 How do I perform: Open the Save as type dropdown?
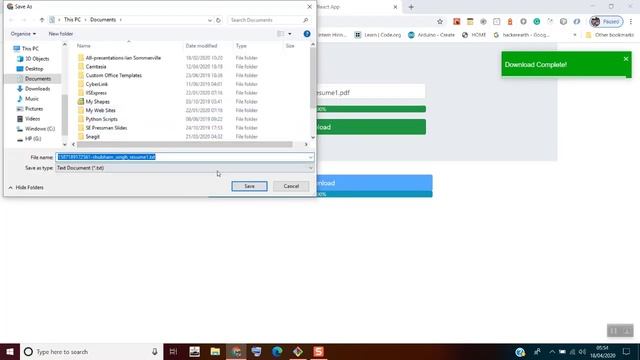point(185,168)
